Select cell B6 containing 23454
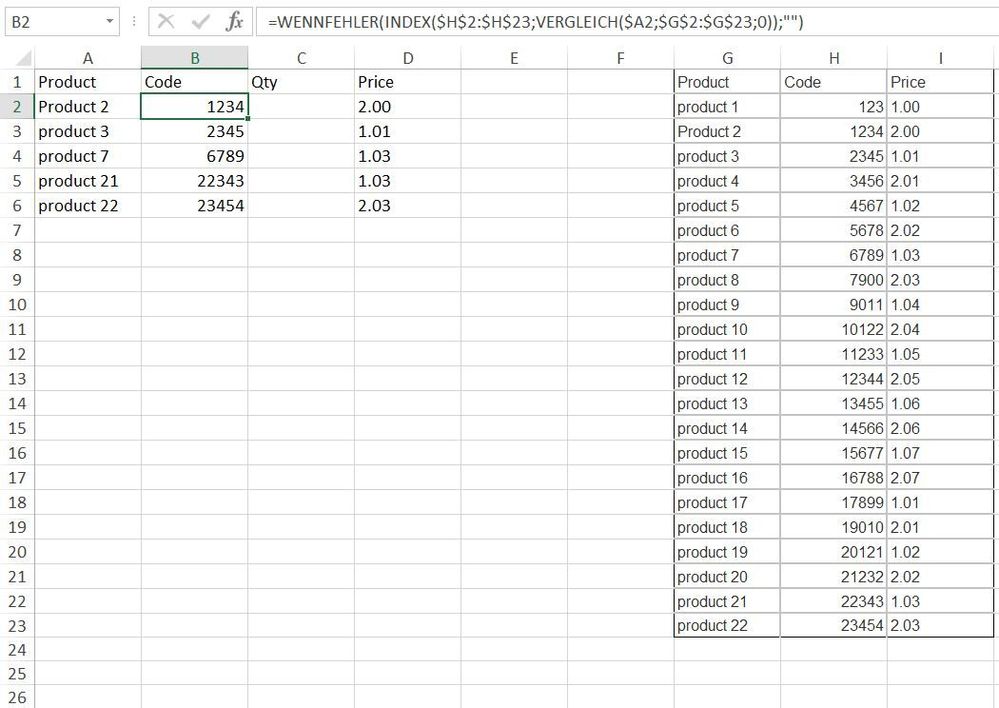Viewport: 999px width, 708px height. point(195,206)
